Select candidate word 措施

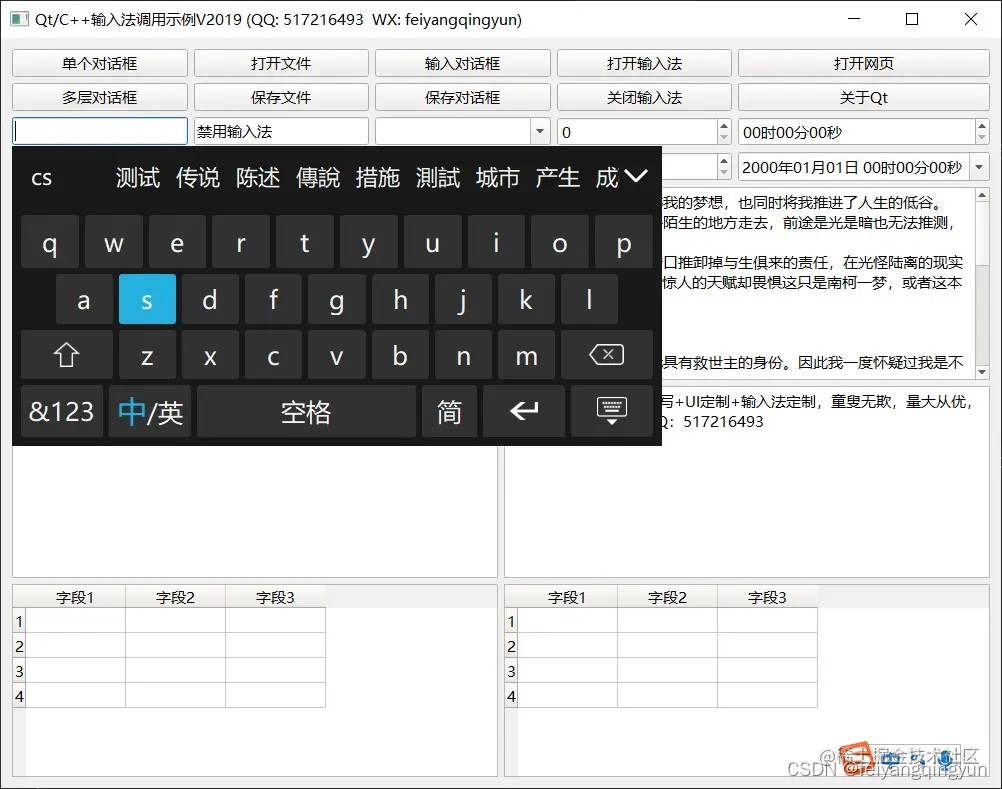coord(378,178)
